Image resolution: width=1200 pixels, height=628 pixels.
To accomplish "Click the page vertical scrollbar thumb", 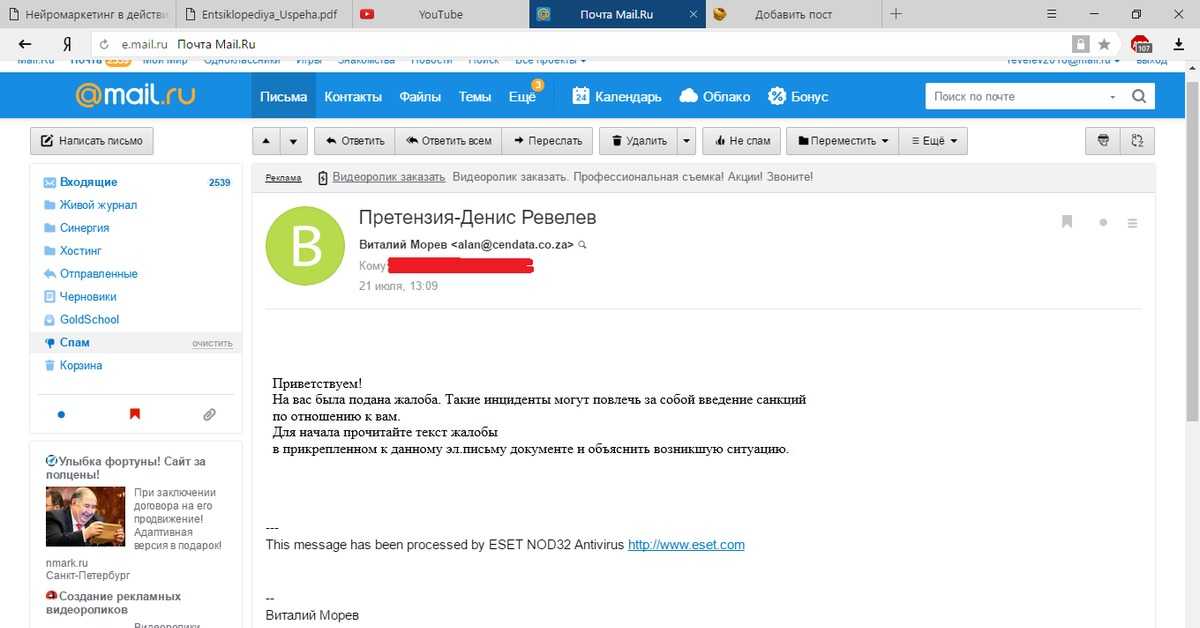I will pos(1192,250).
